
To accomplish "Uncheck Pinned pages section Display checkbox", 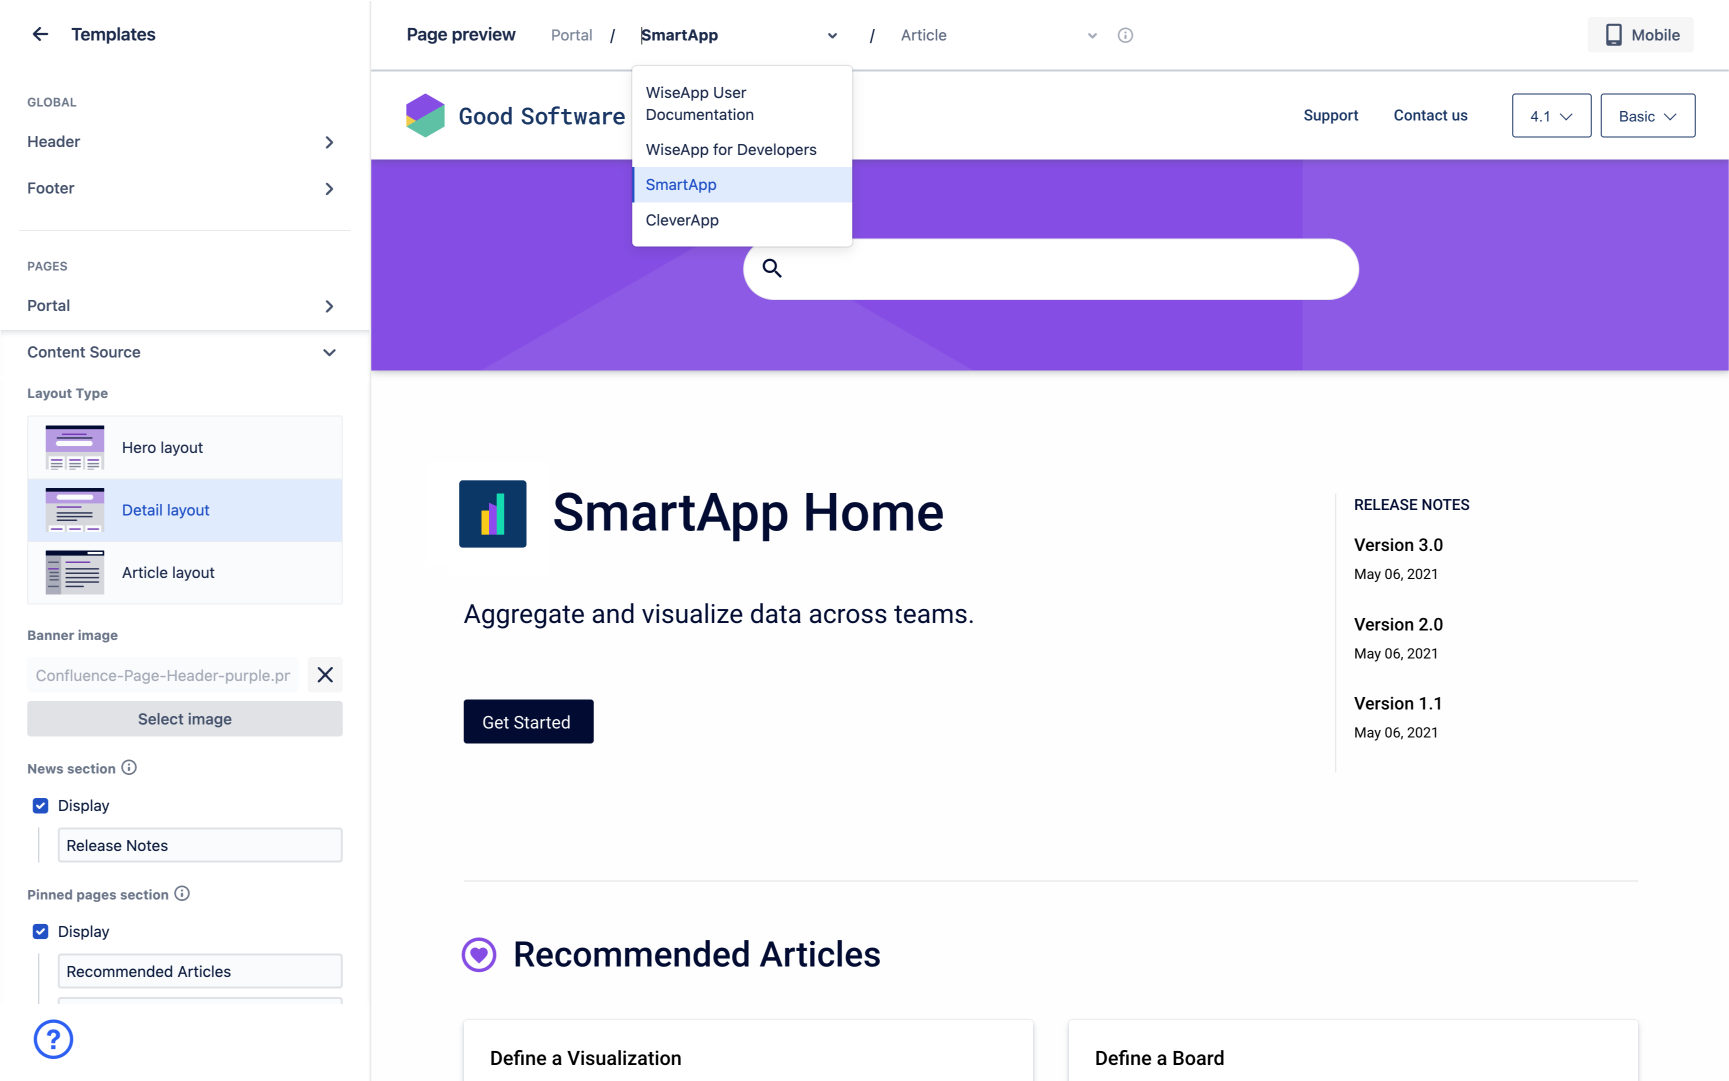I will click(41, 932).
